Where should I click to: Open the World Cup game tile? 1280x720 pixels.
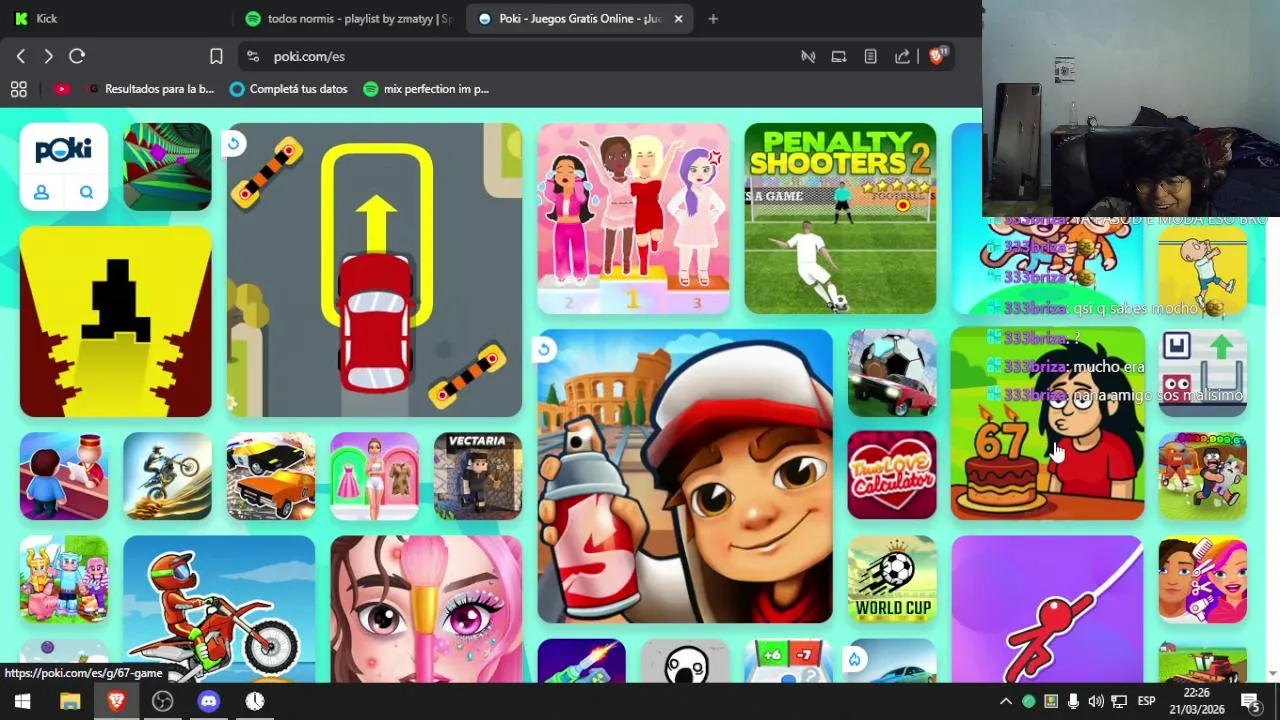point(892,579)
